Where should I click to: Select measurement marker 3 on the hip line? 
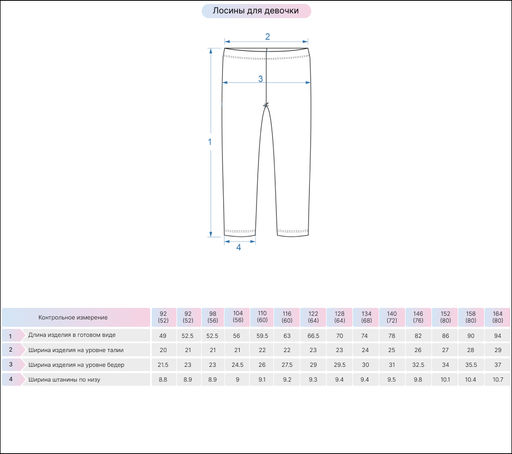[260, 79]
